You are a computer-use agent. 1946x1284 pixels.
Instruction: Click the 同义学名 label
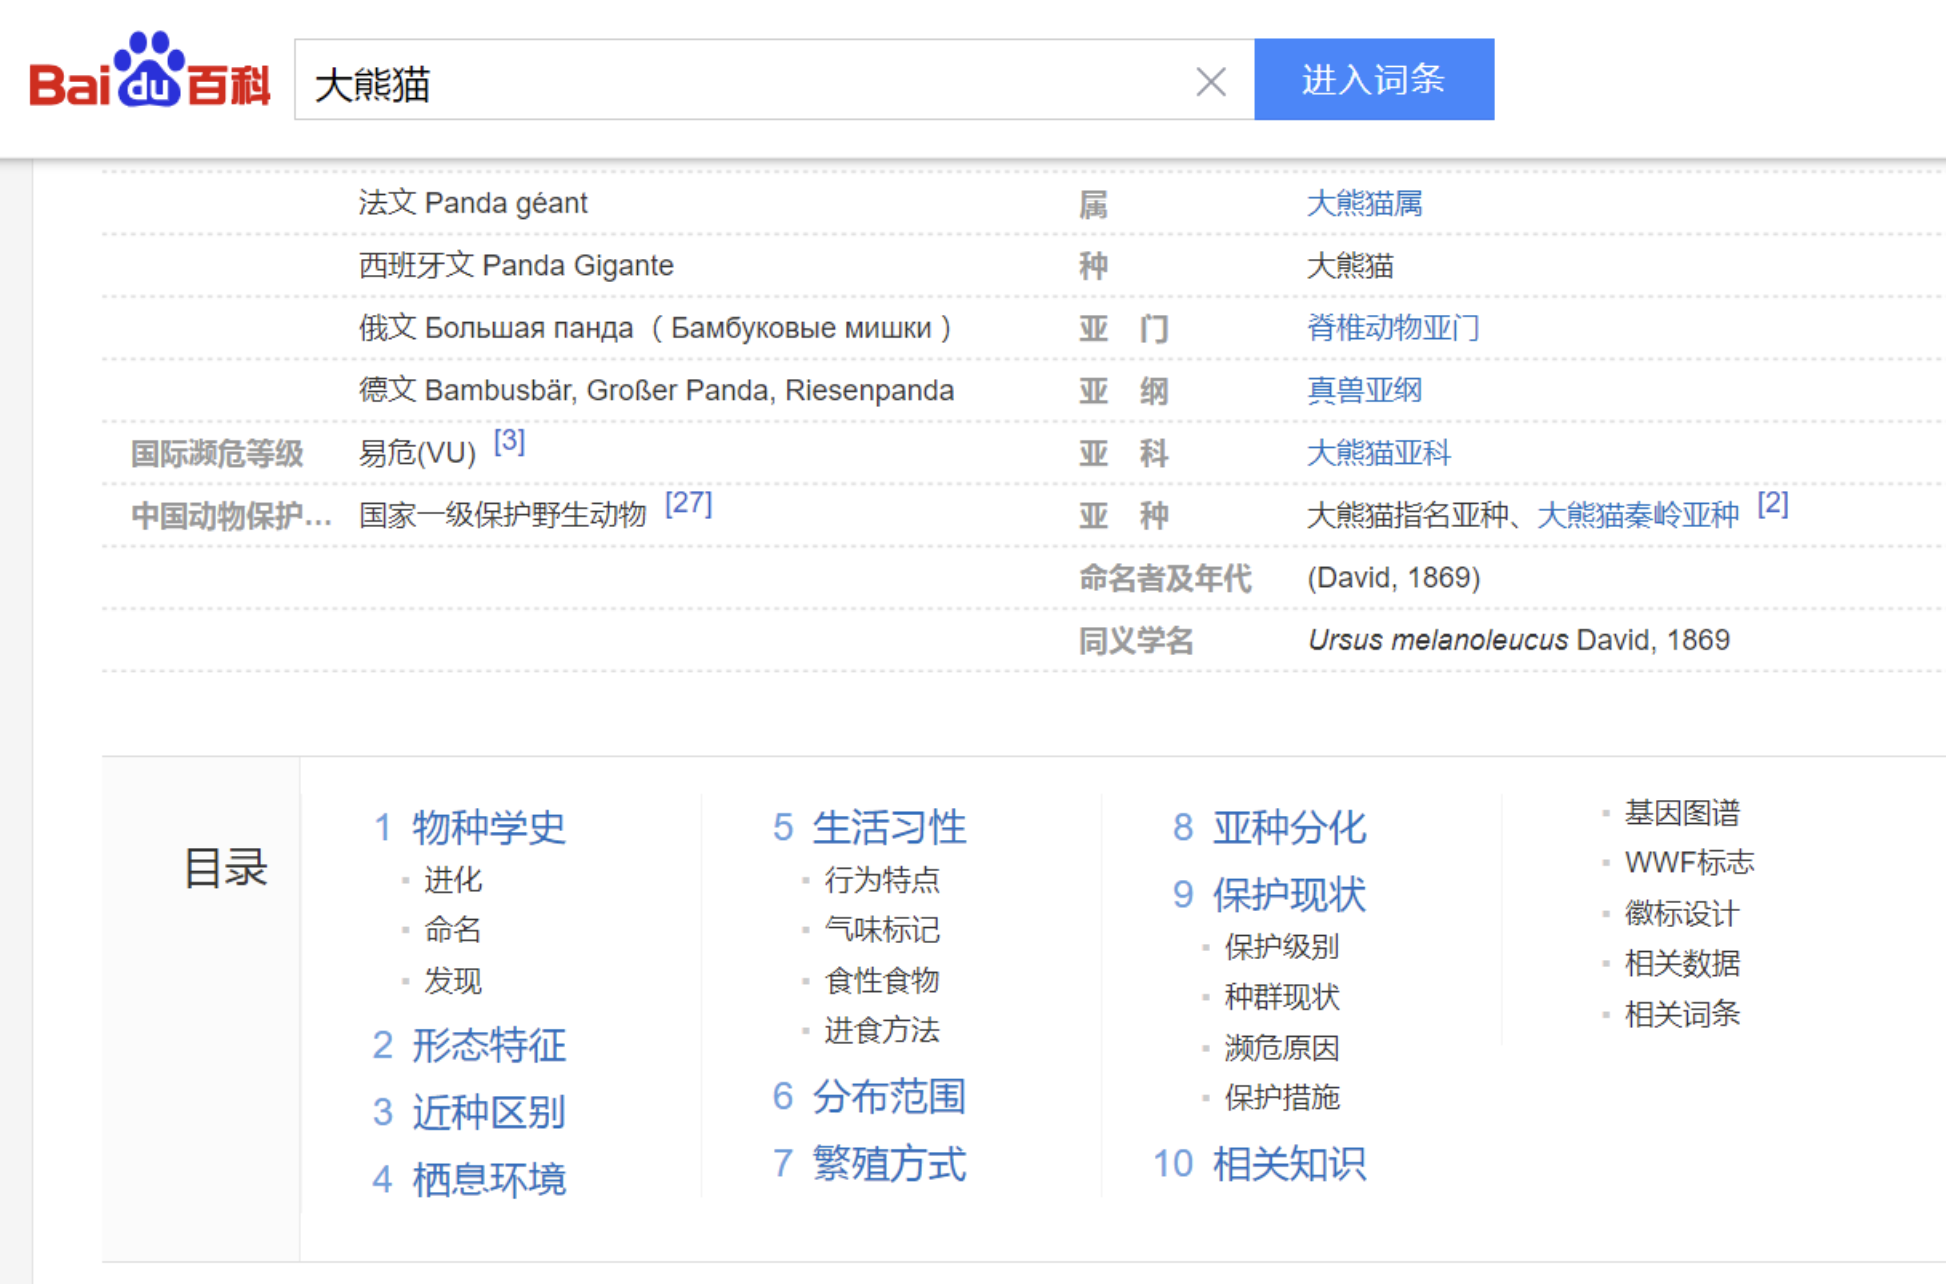[x=1136, y=640]
